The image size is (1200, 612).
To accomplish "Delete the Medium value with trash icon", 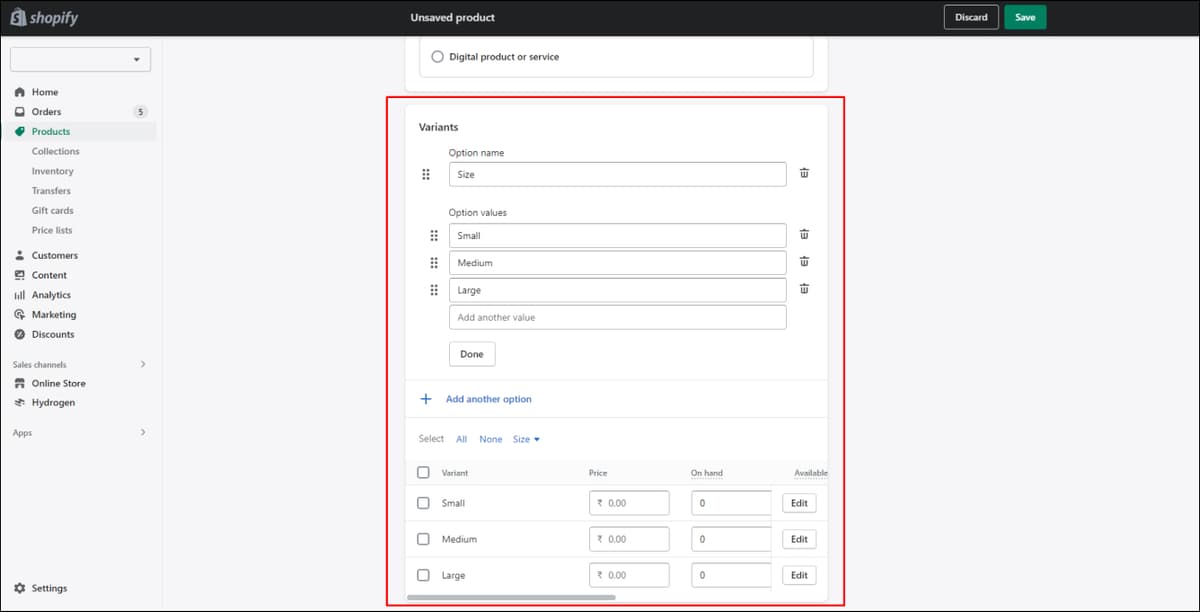I will point(804,262).
